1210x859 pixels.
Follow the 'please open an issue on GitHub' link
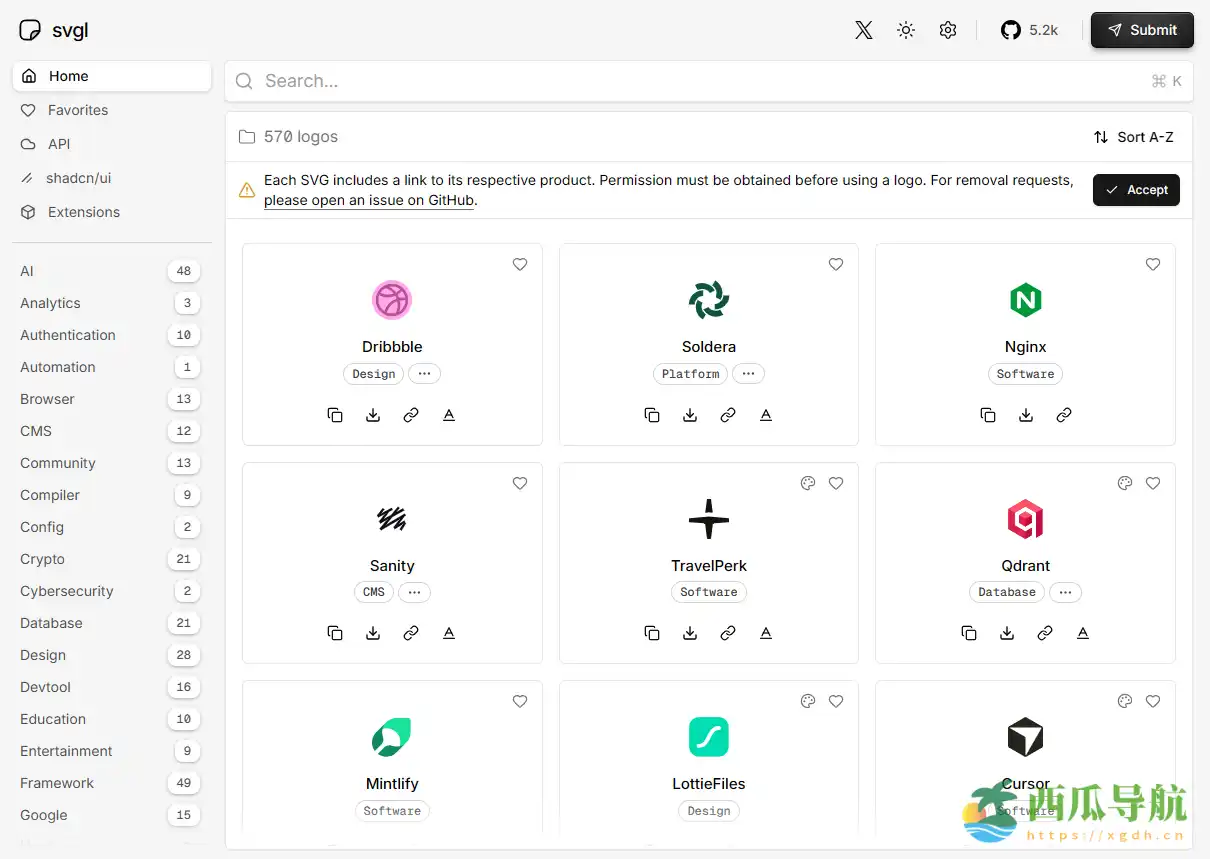pyautogui.click(x=369, y=200)
